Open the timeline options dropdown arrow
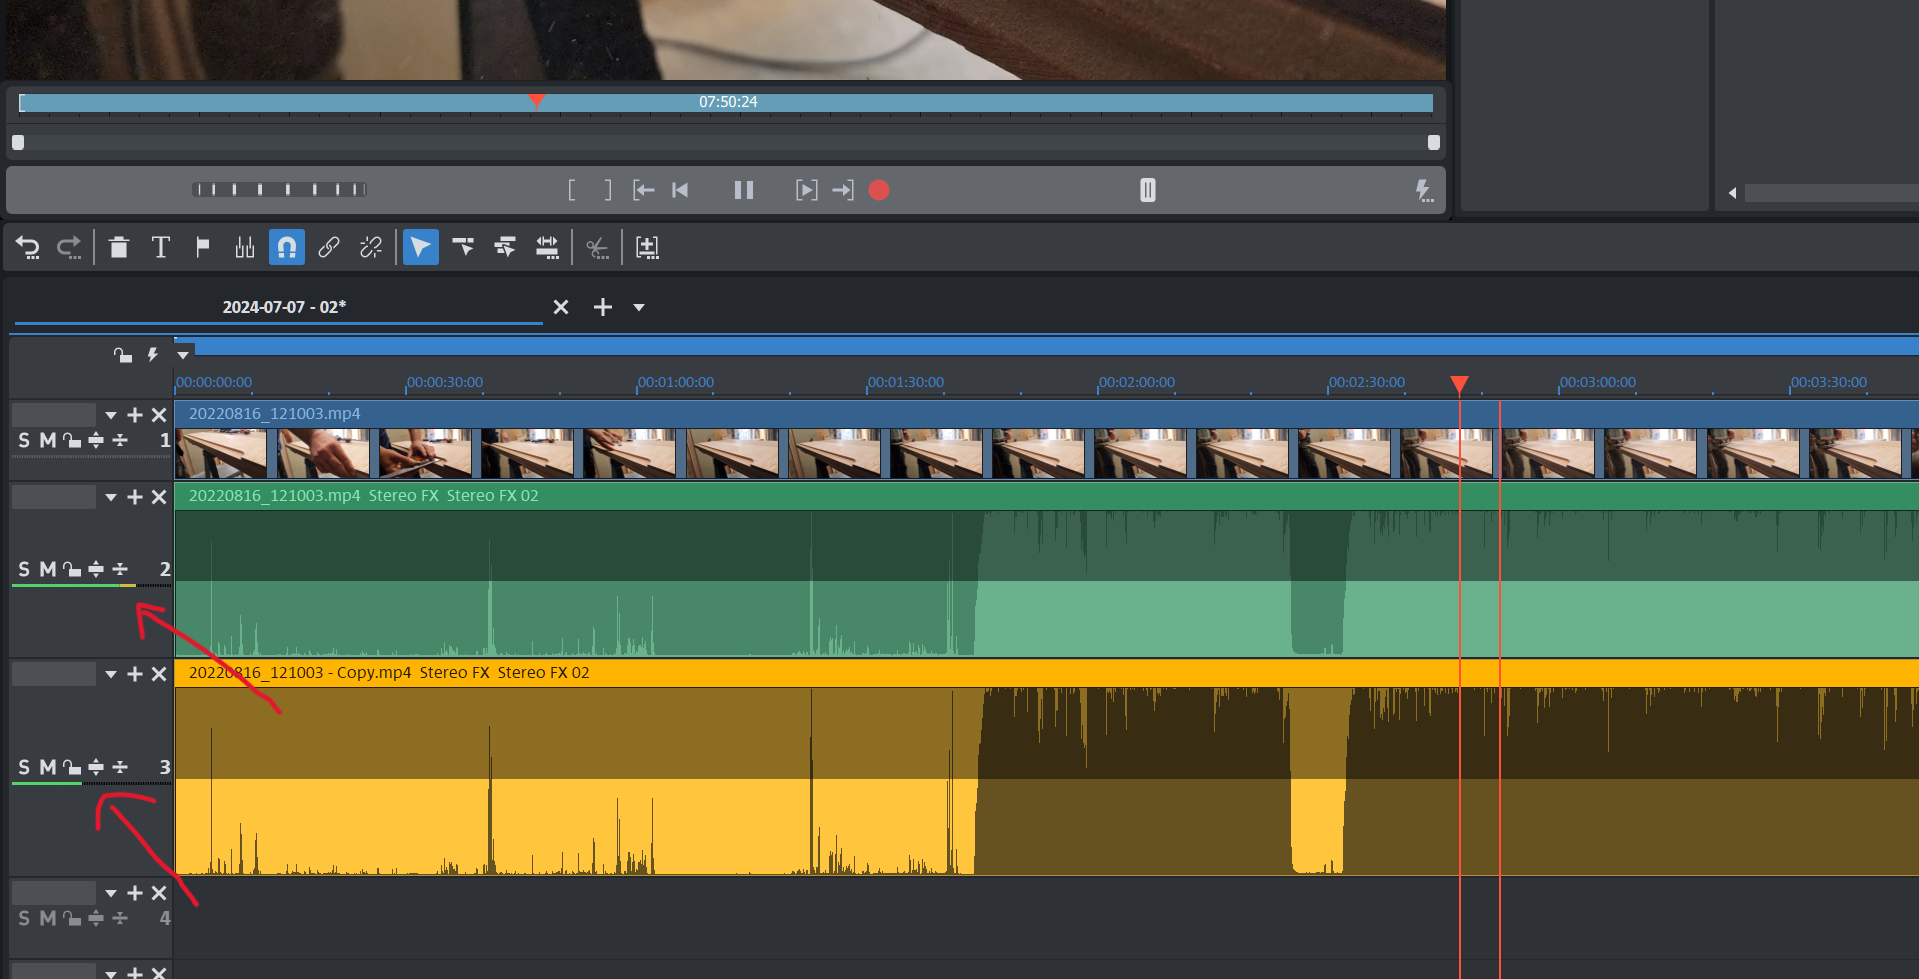Screen dimensions: 1919x979 [183, 355]
